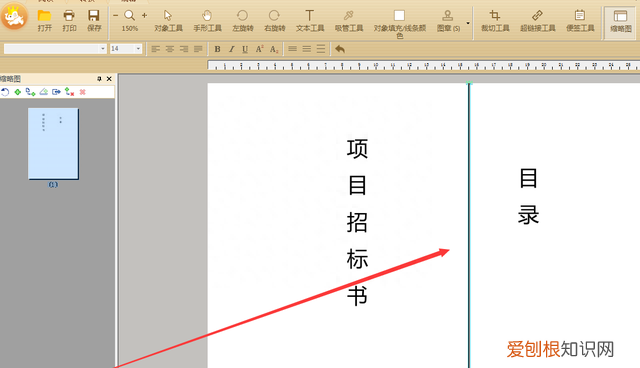Image resolution: width=640 pixels, height=368 pixels.
Task: Select the 裁切工具 (Crop tool)
Action: (x=495, y=21)
